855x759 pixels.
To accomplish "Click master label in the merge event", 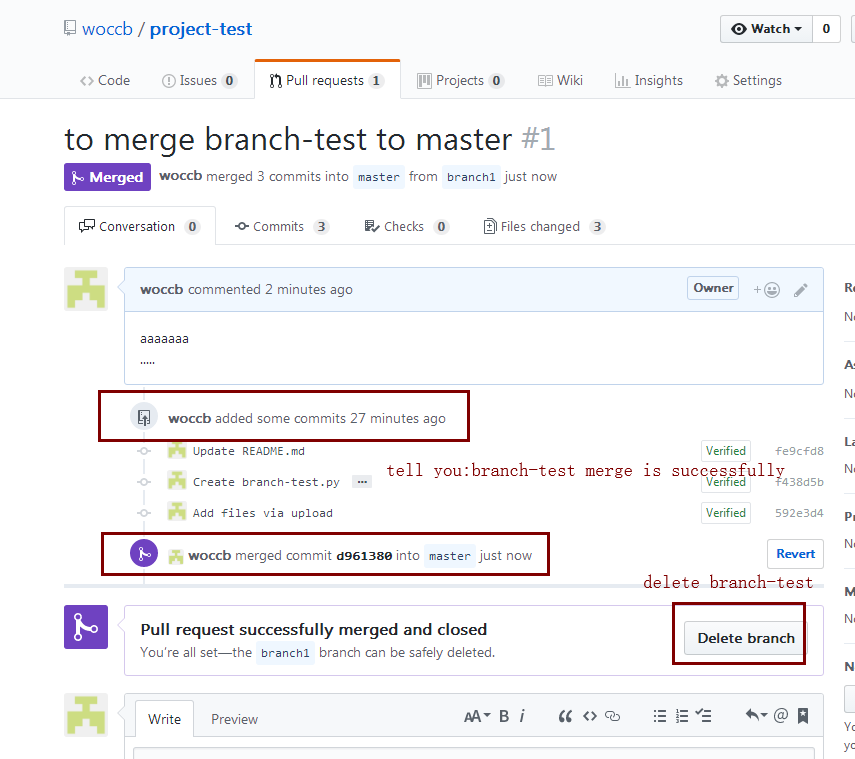I will point(449,556).
